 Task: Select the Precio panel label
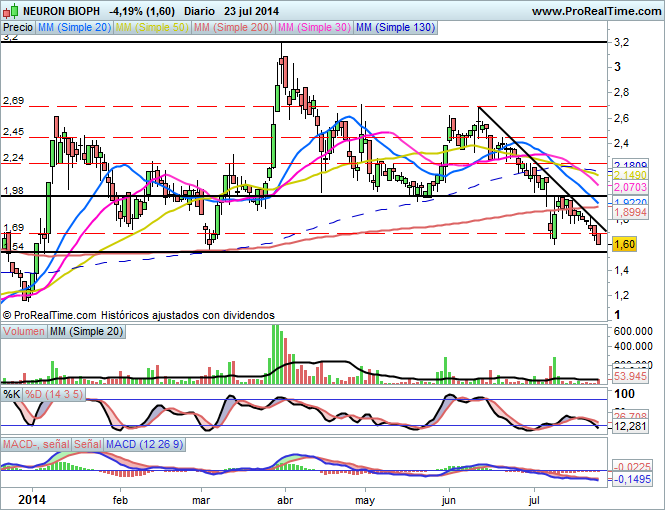tap(17, 28)
